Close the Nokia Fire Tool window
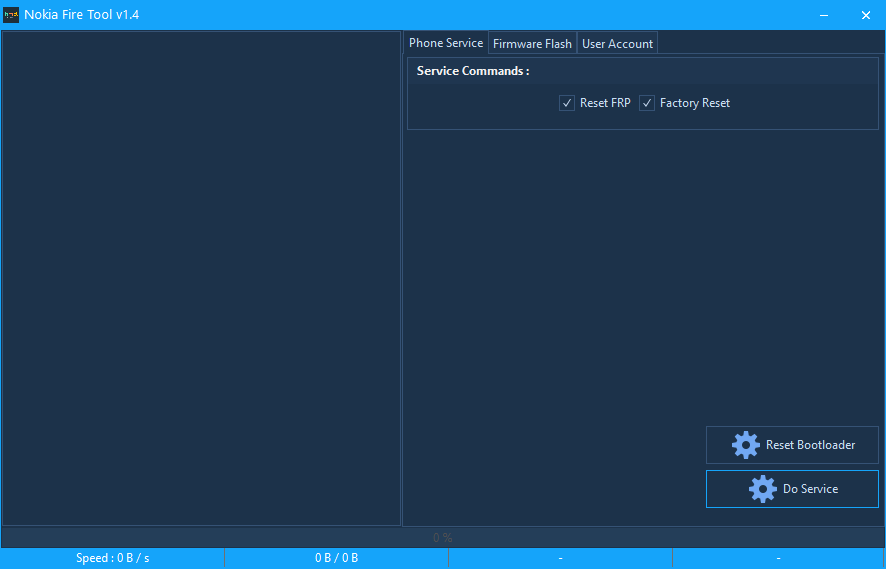The width and height of the screenshot is (886, 569). coord(866,15)
